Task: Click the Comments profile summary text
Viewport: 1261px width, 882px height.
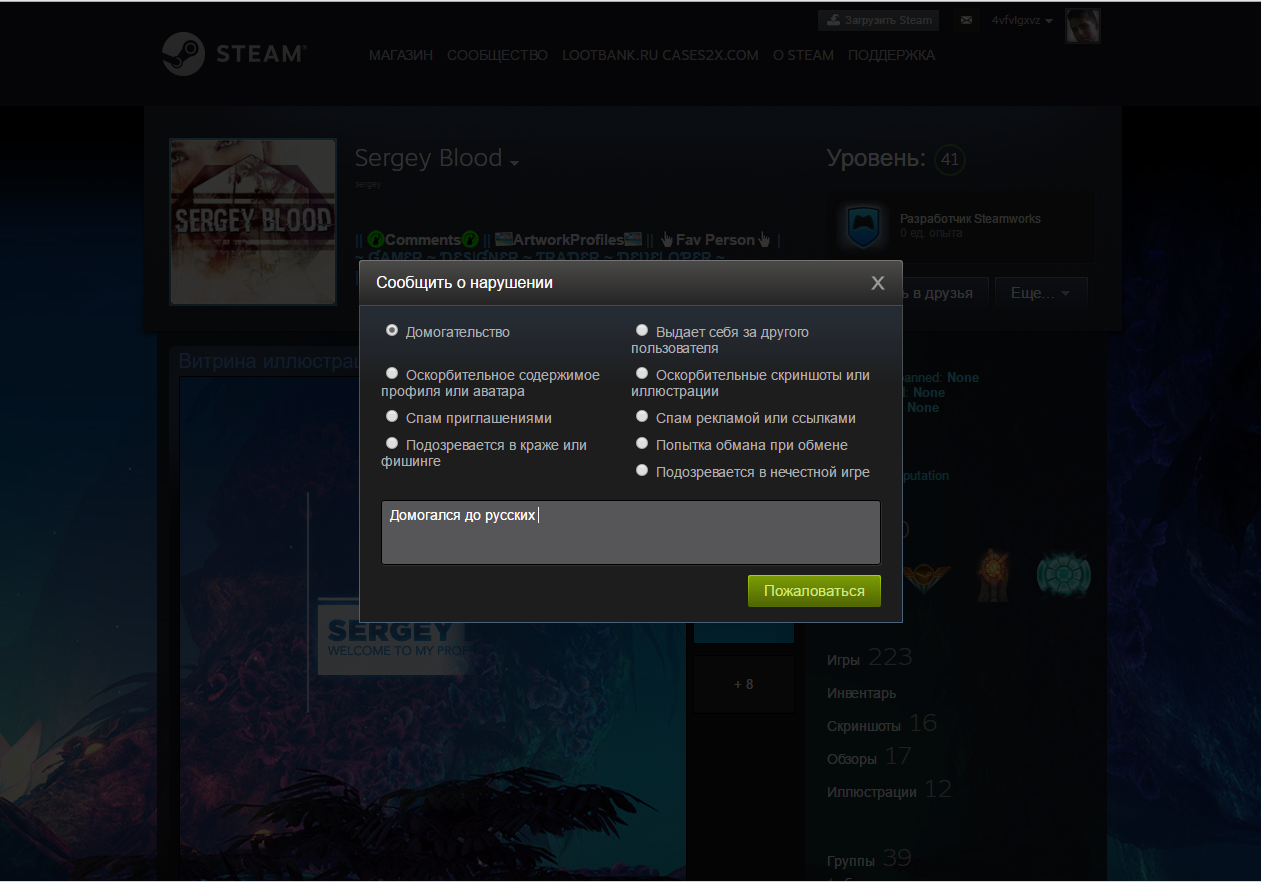Action: point(423,240)
